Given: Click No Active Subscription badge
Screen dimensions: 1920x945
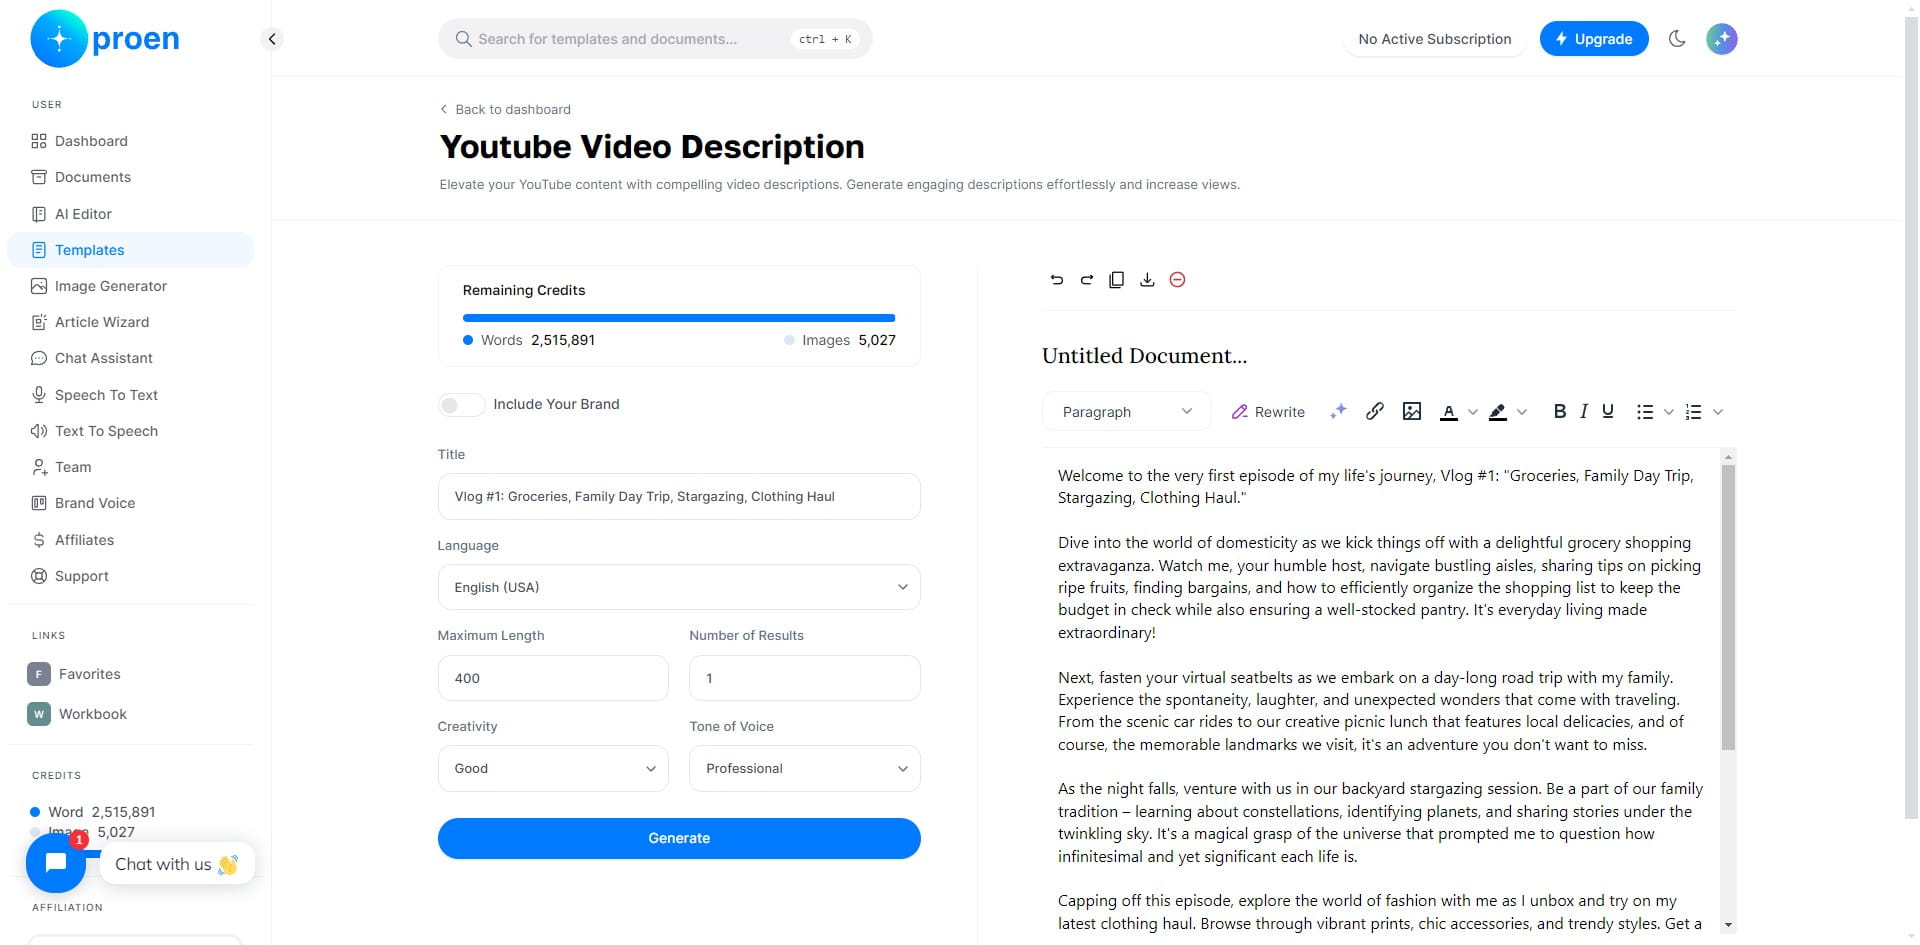Looking at the screenshot, I should tap(1434, 39).
